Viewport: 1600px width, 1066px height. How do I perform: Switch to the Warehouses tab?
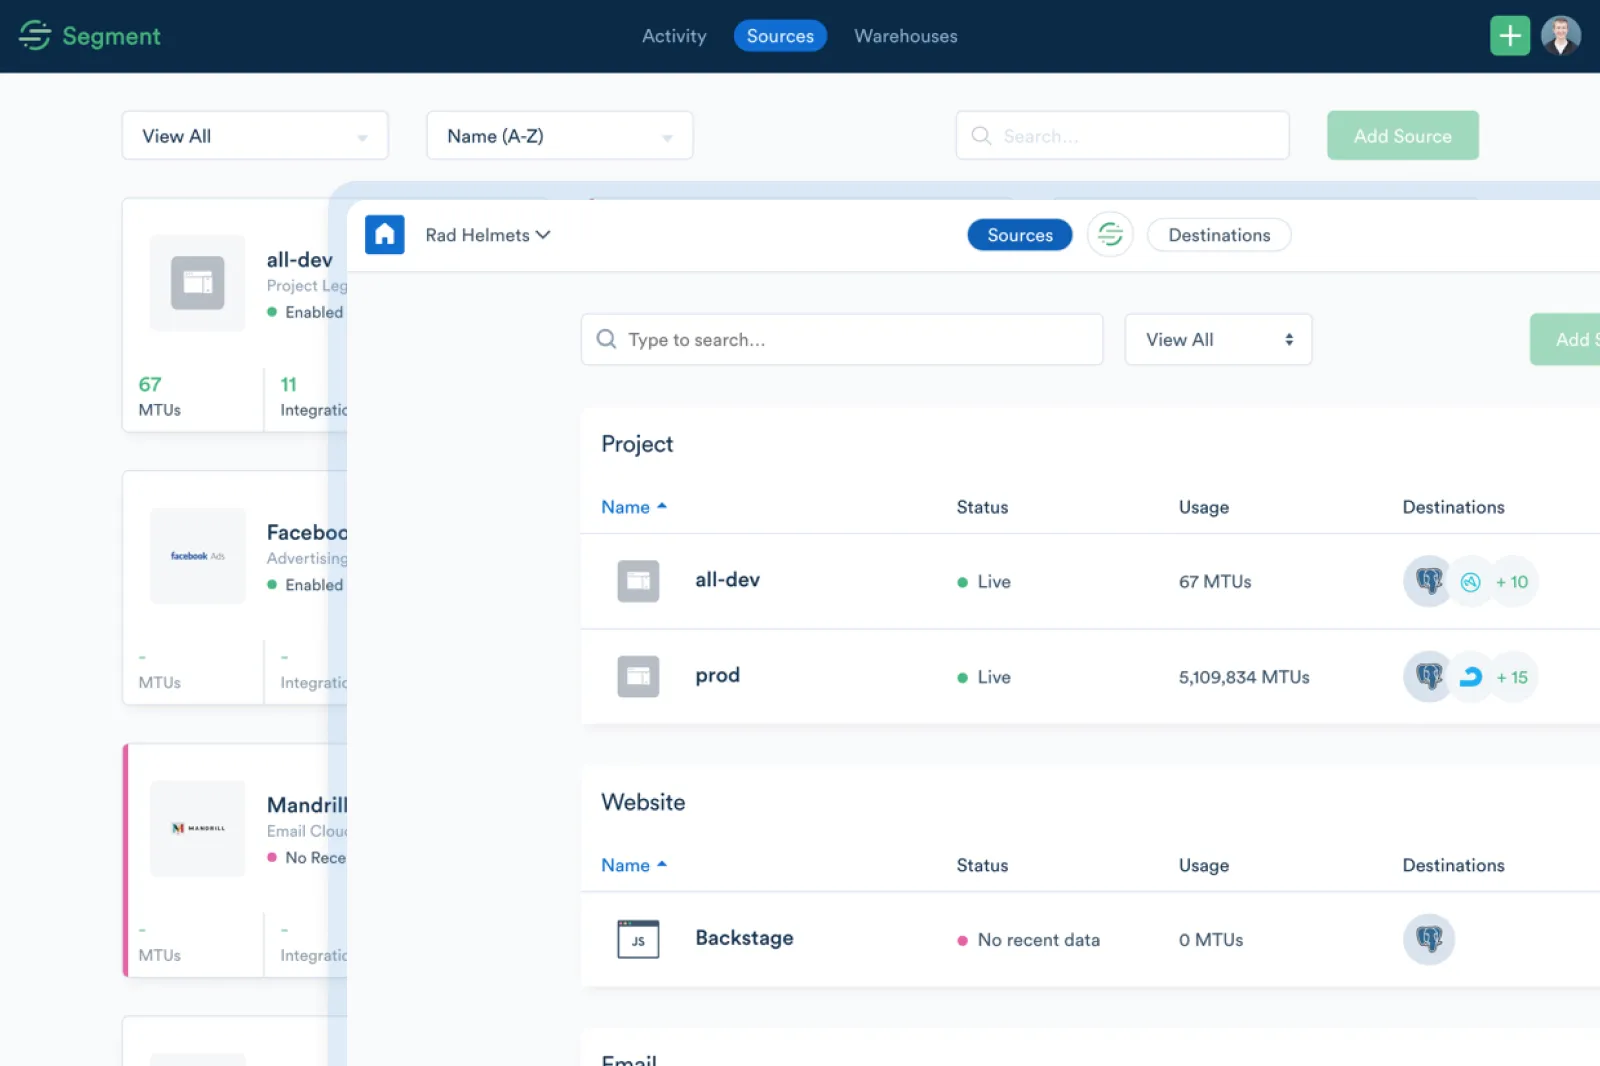[906, 36]
